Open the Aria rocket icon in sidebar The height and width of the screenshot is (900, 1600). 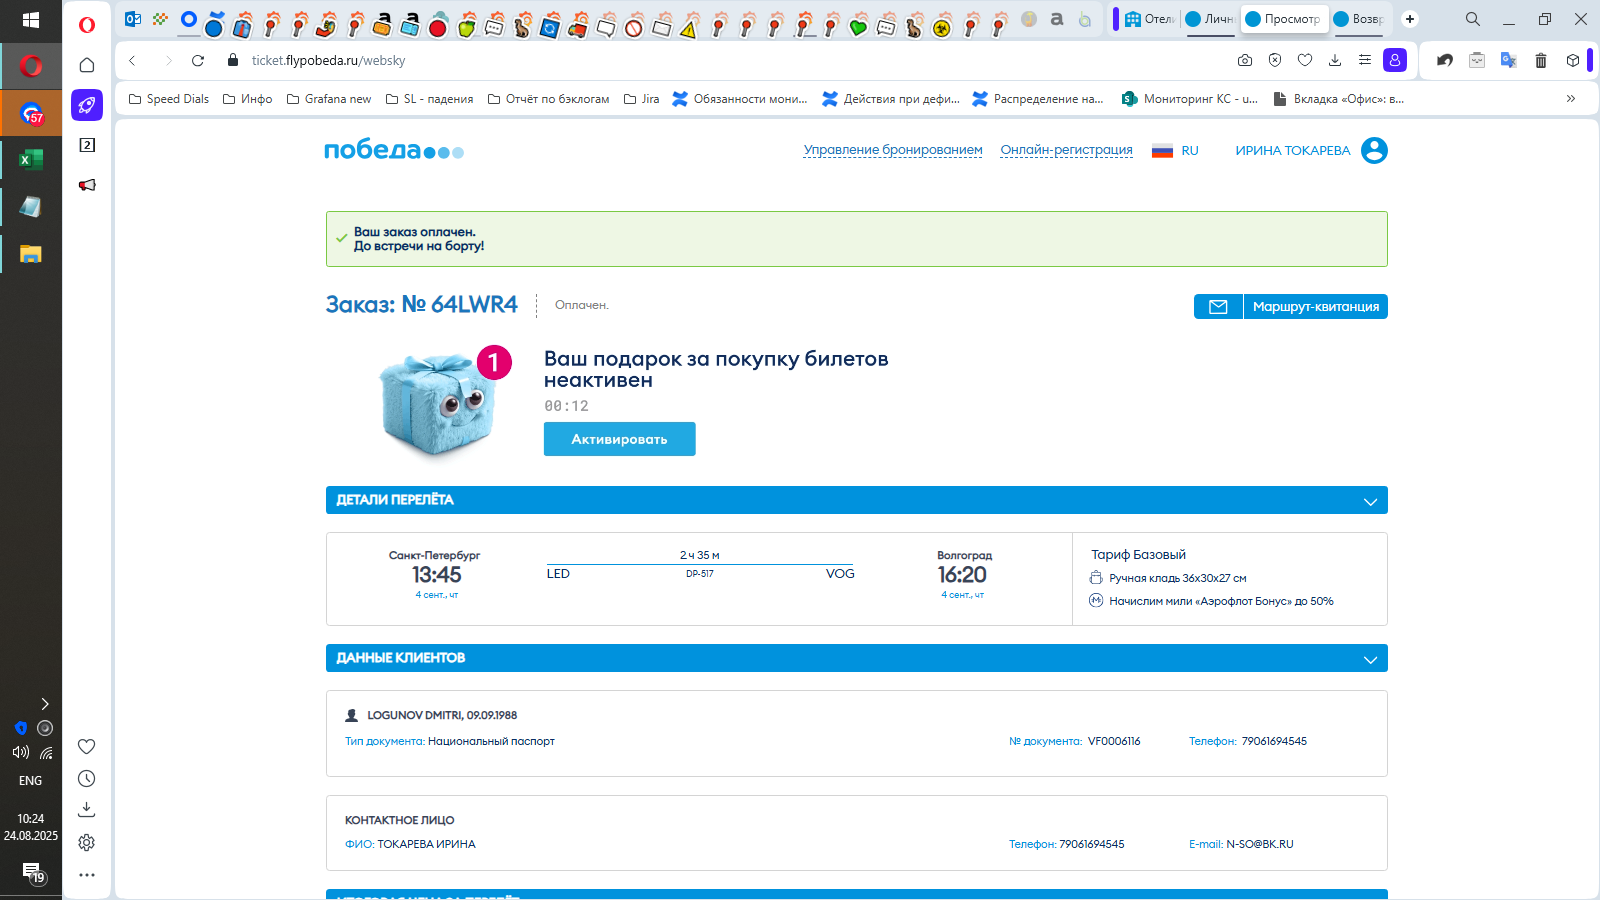pos(87,105)
